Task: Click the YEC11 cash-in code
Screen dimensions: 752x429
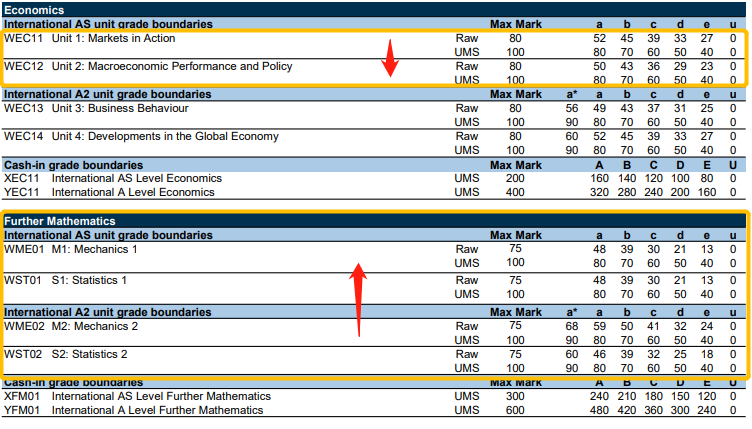Action: (22, 192)
